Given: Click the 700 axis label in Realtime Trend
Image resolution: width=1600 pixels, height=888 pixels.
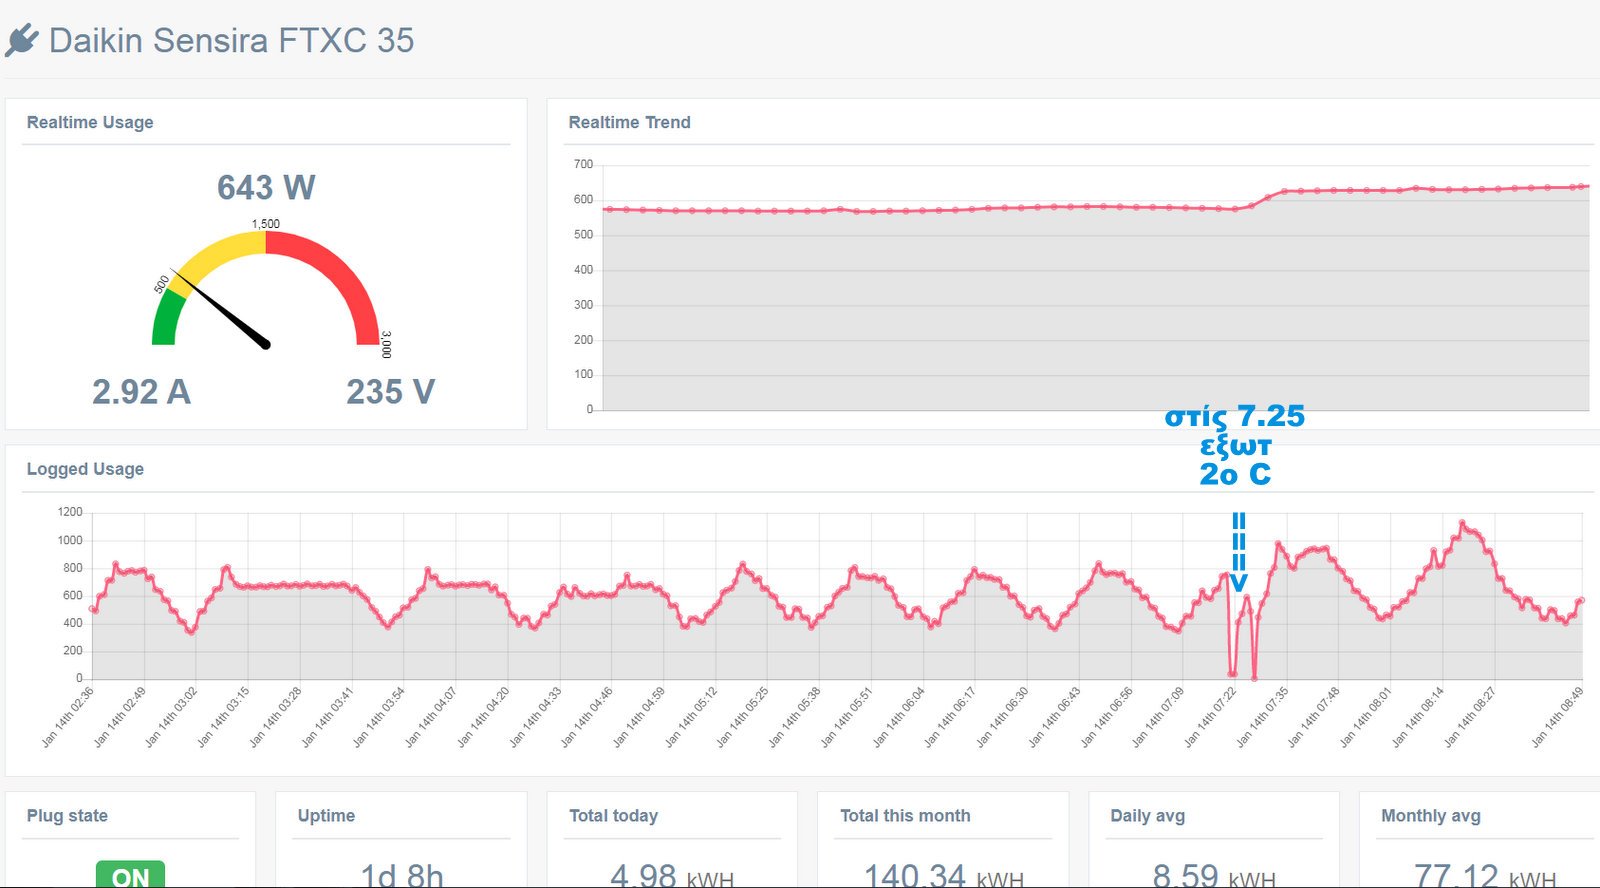Looking at the screenshot, I should click(583, 164).
